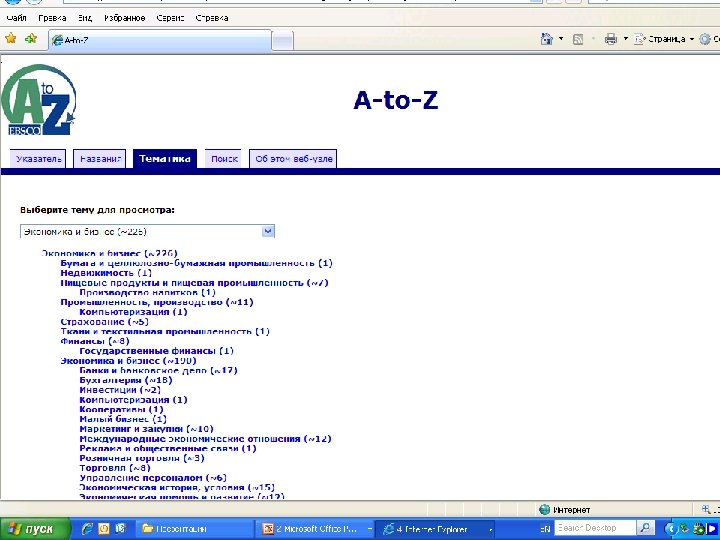
Task: Click the desktop search magnifier button
Action: click(x=645, y=528)
